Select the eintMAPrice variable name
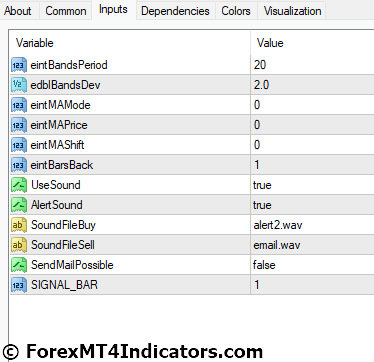This screenshot has height=362, width=374. coord(59,125)
